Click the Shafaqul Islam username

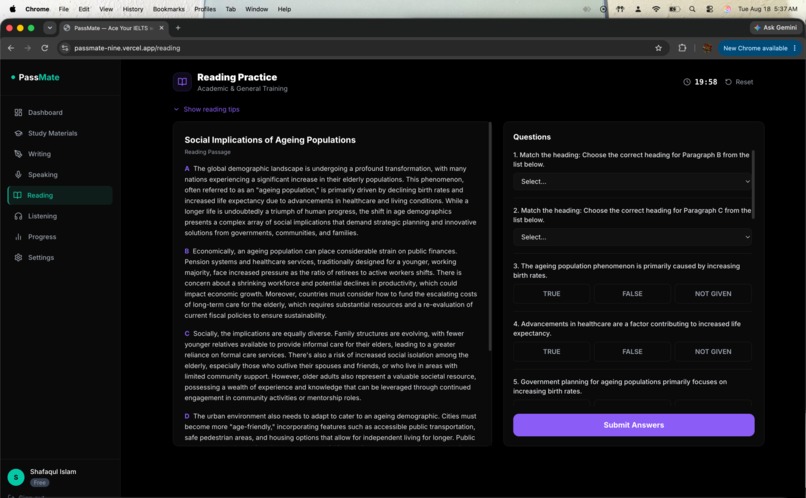pos(53,472)
